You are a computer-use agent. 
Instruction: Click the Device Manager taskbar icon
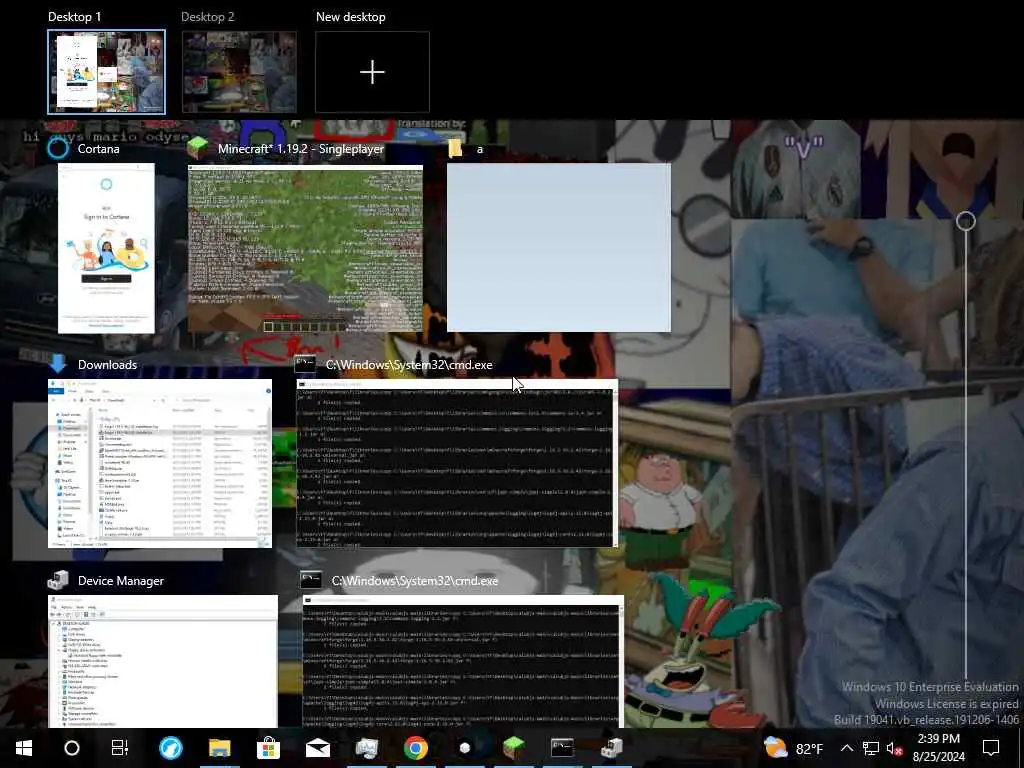click(x=612, y=748)
